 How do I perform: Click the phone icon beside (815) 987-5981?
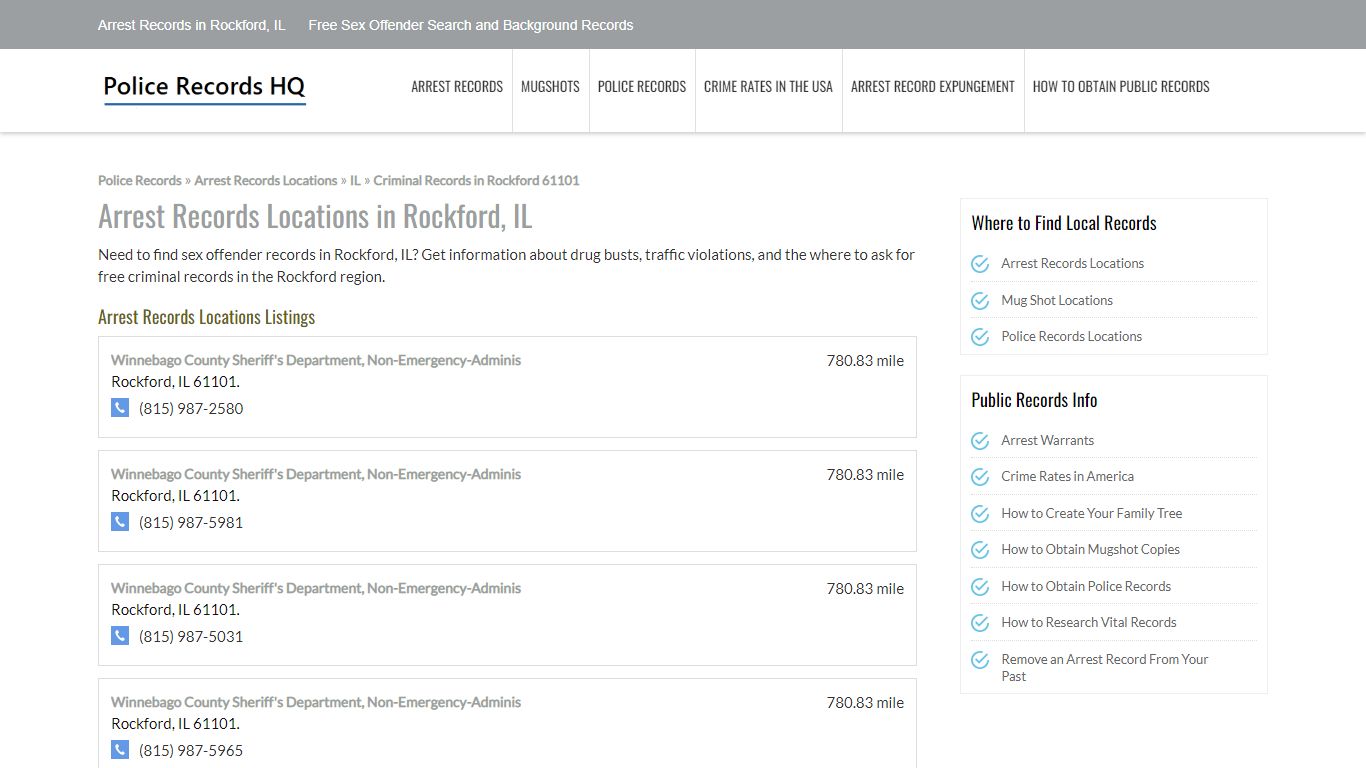tap(120, 521)
